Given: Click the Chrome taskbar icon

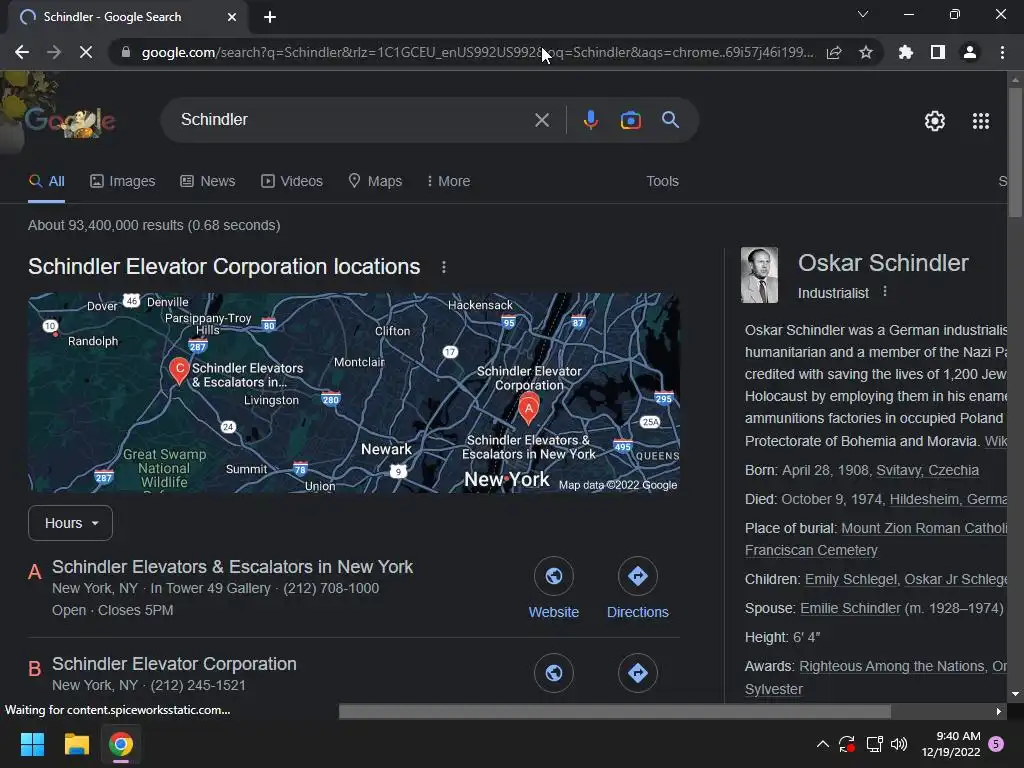Looking at the screenshot, I should coord(121,744).
